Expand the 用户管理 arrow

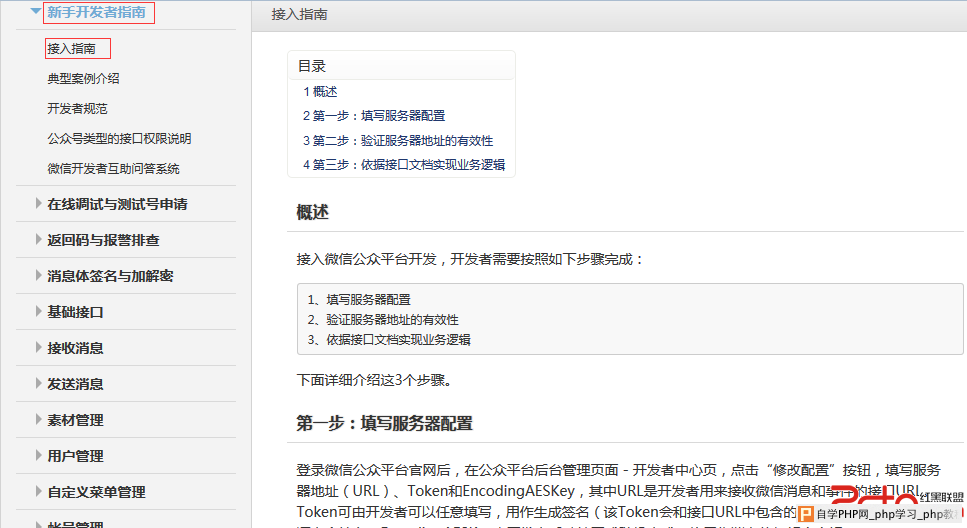click(38, 455)
